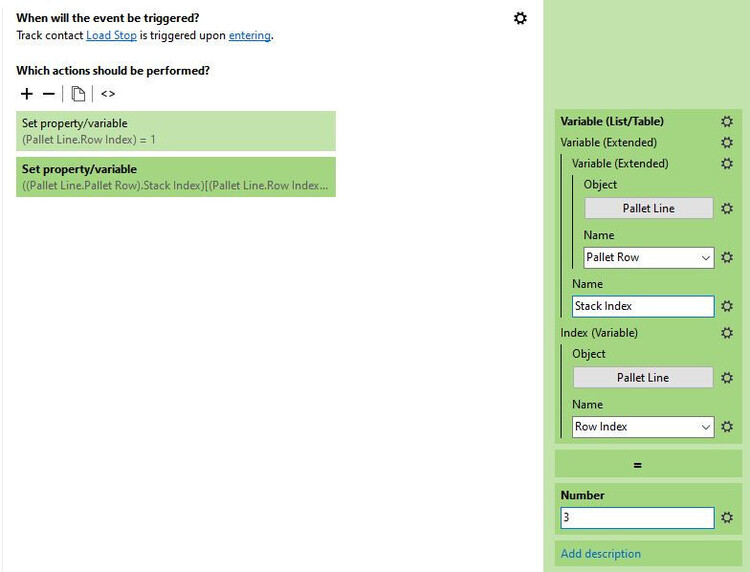Click gear beside the Number field
Image resolution: width=750 pixels, height=572 pixels.
click(x=727, y=518)
